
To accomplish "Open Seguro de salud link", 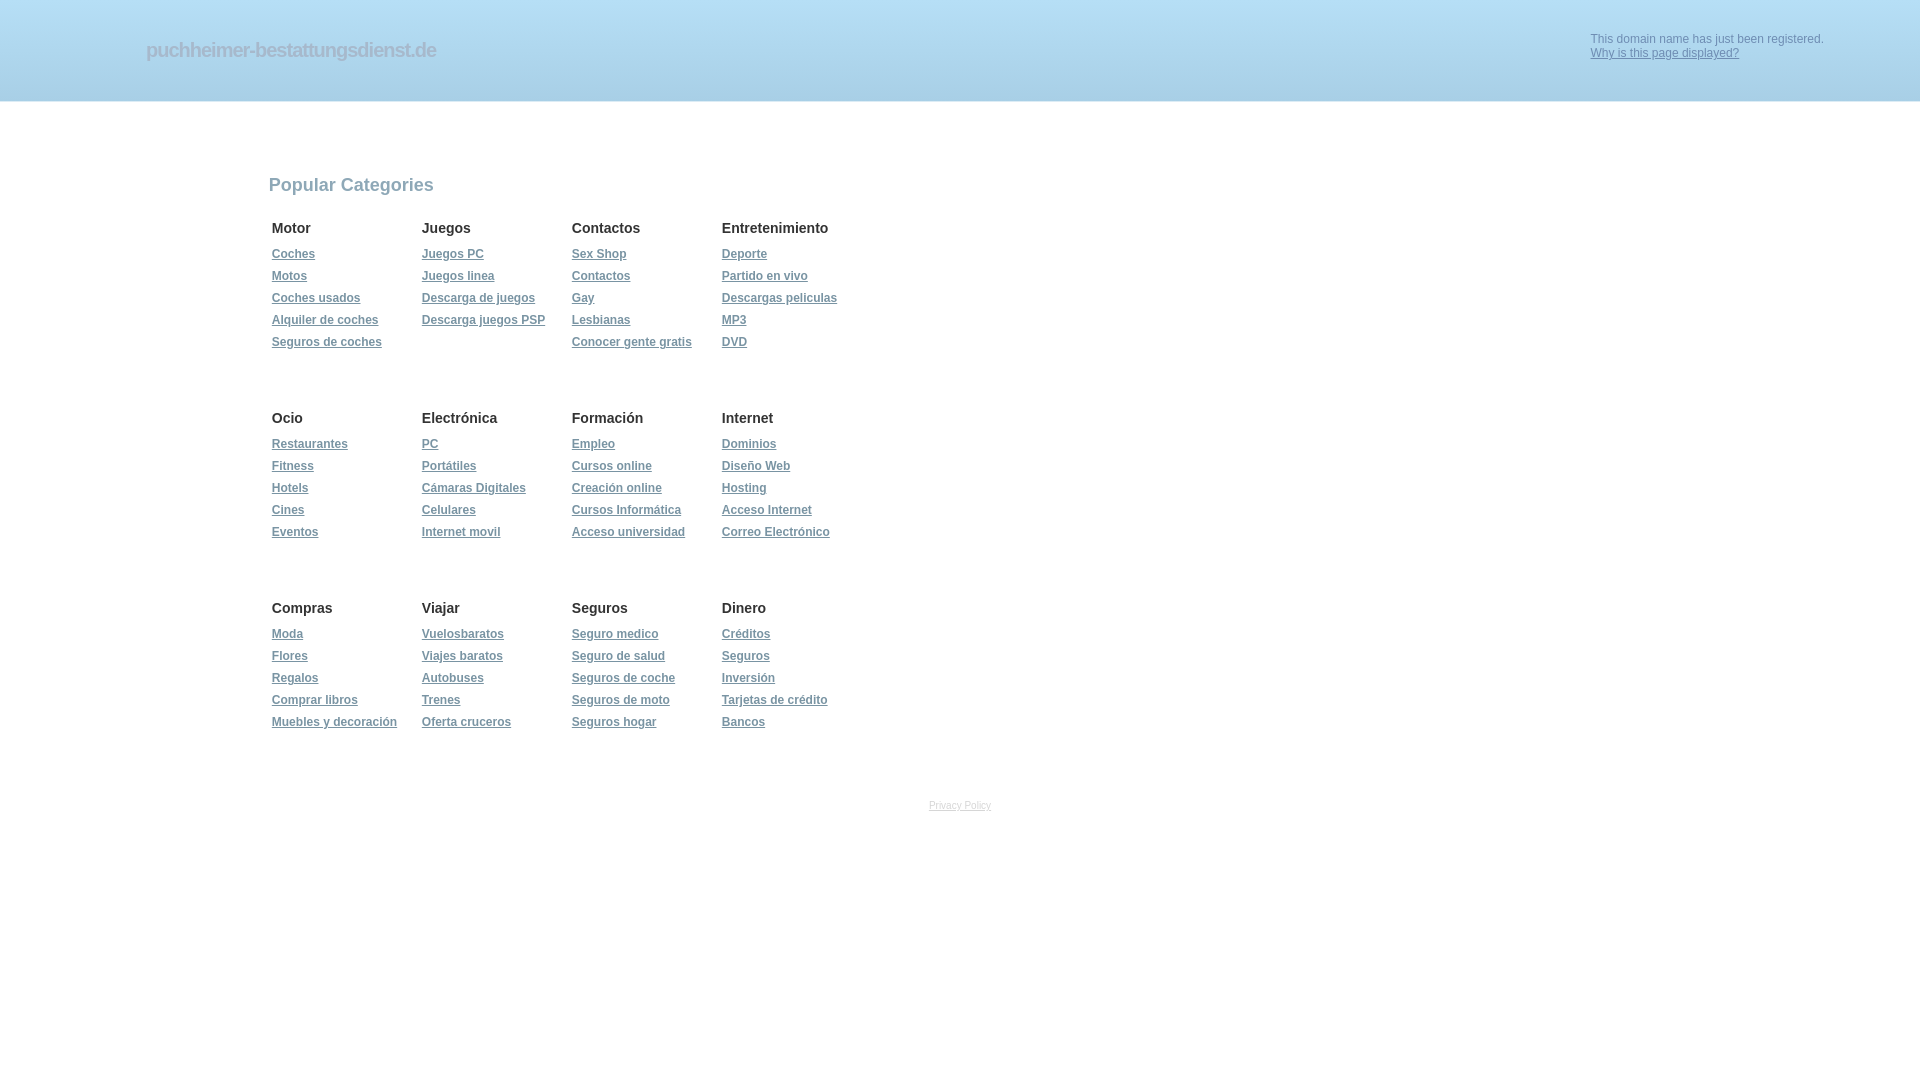I will coord(618,656).
